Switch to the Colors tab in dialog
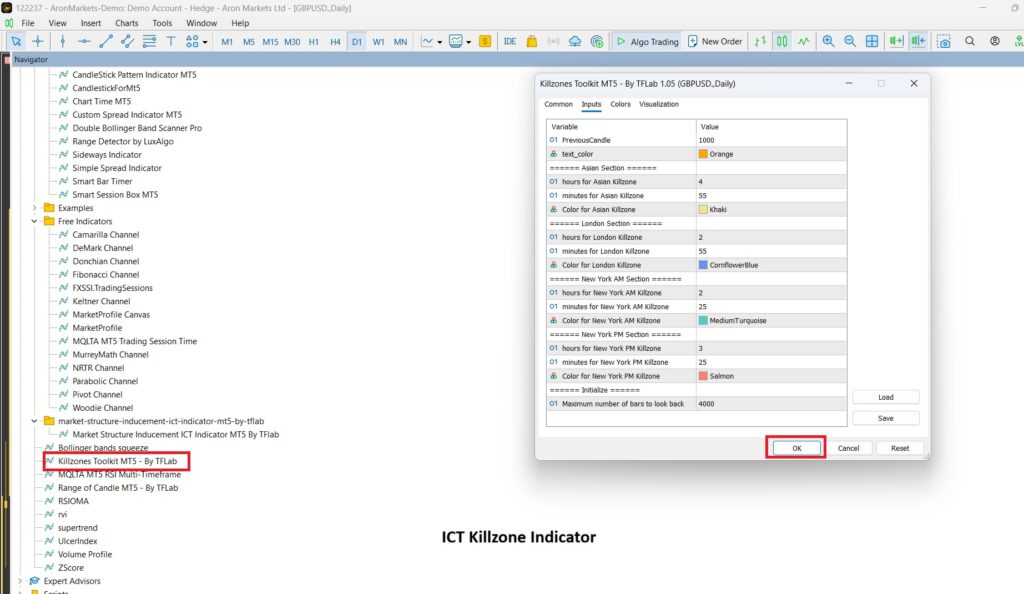The width and height of the screenshot is (1024, 594). click(x=620, y=104)
